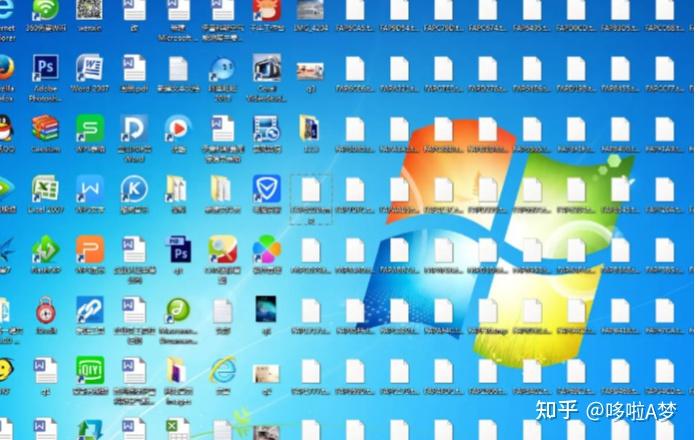696x440 pixels.
Task: Open the green WiFi hotspot shortcut
Action: [x=45, y=10]
